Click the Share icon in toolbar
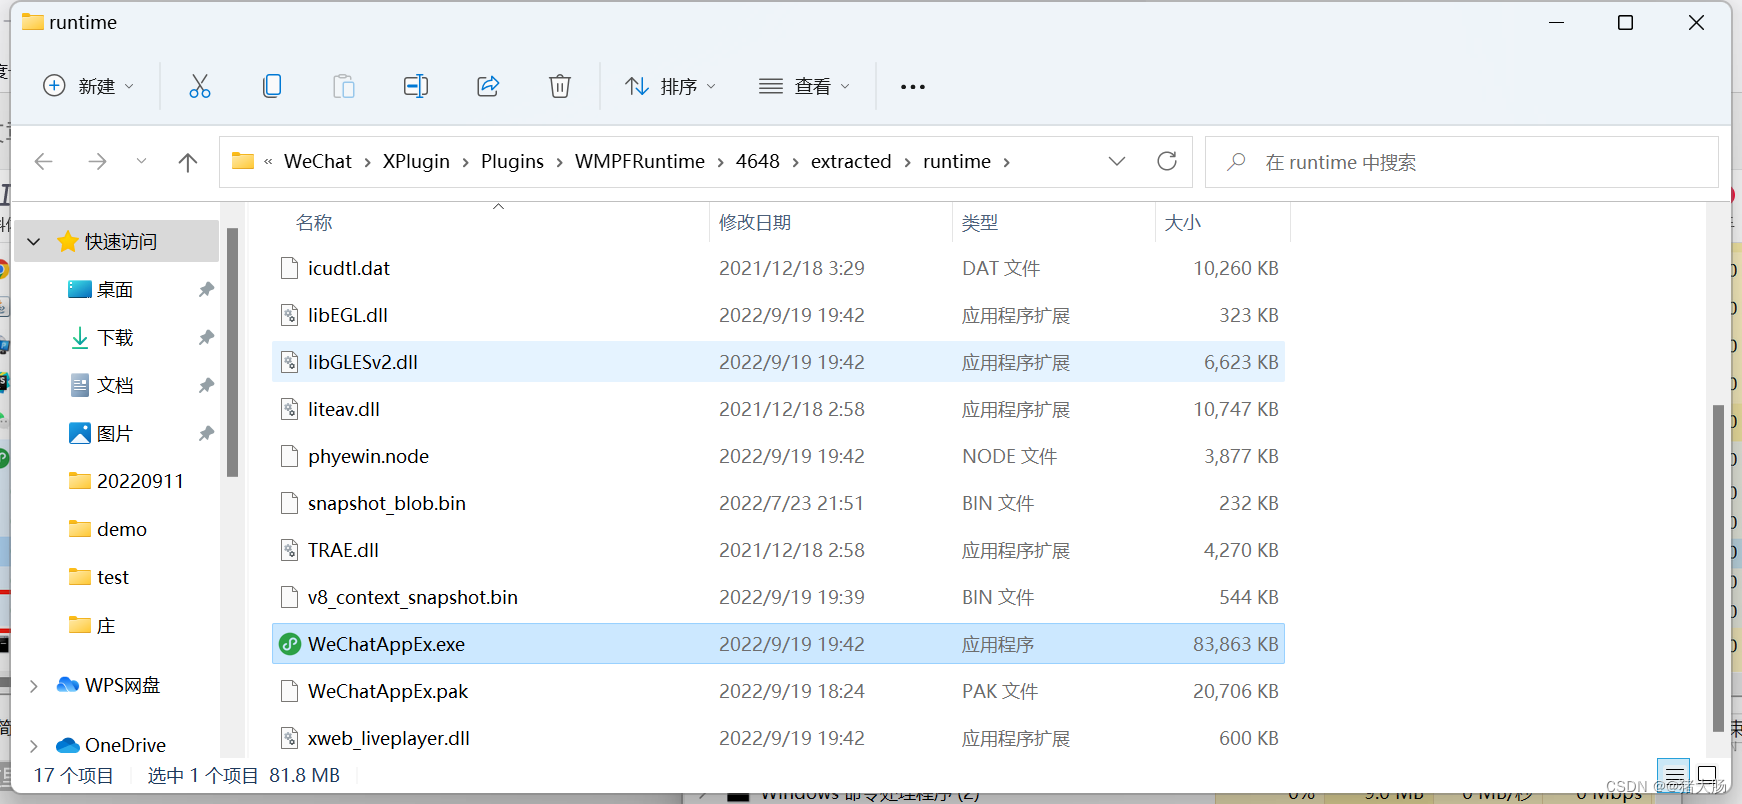The width and height of the screenshot is (1742, 804). pyautogui.click(x=488, y=86)
